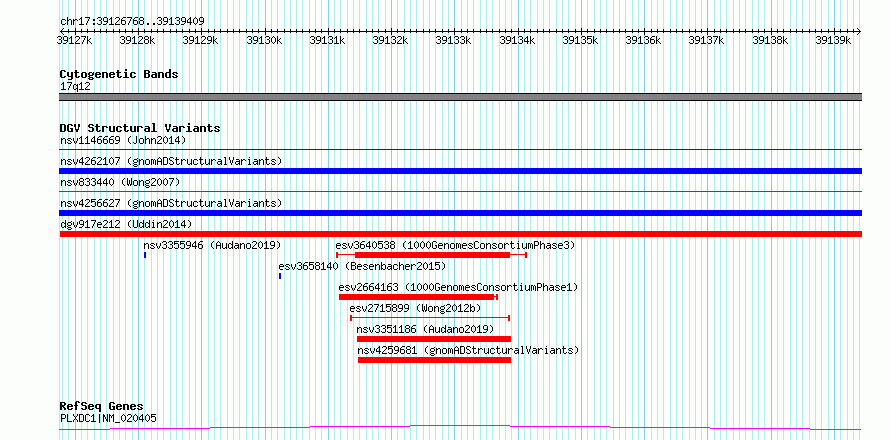
Task: Click the 39127k ruler tick label
Action: click(x=75, y=40)
